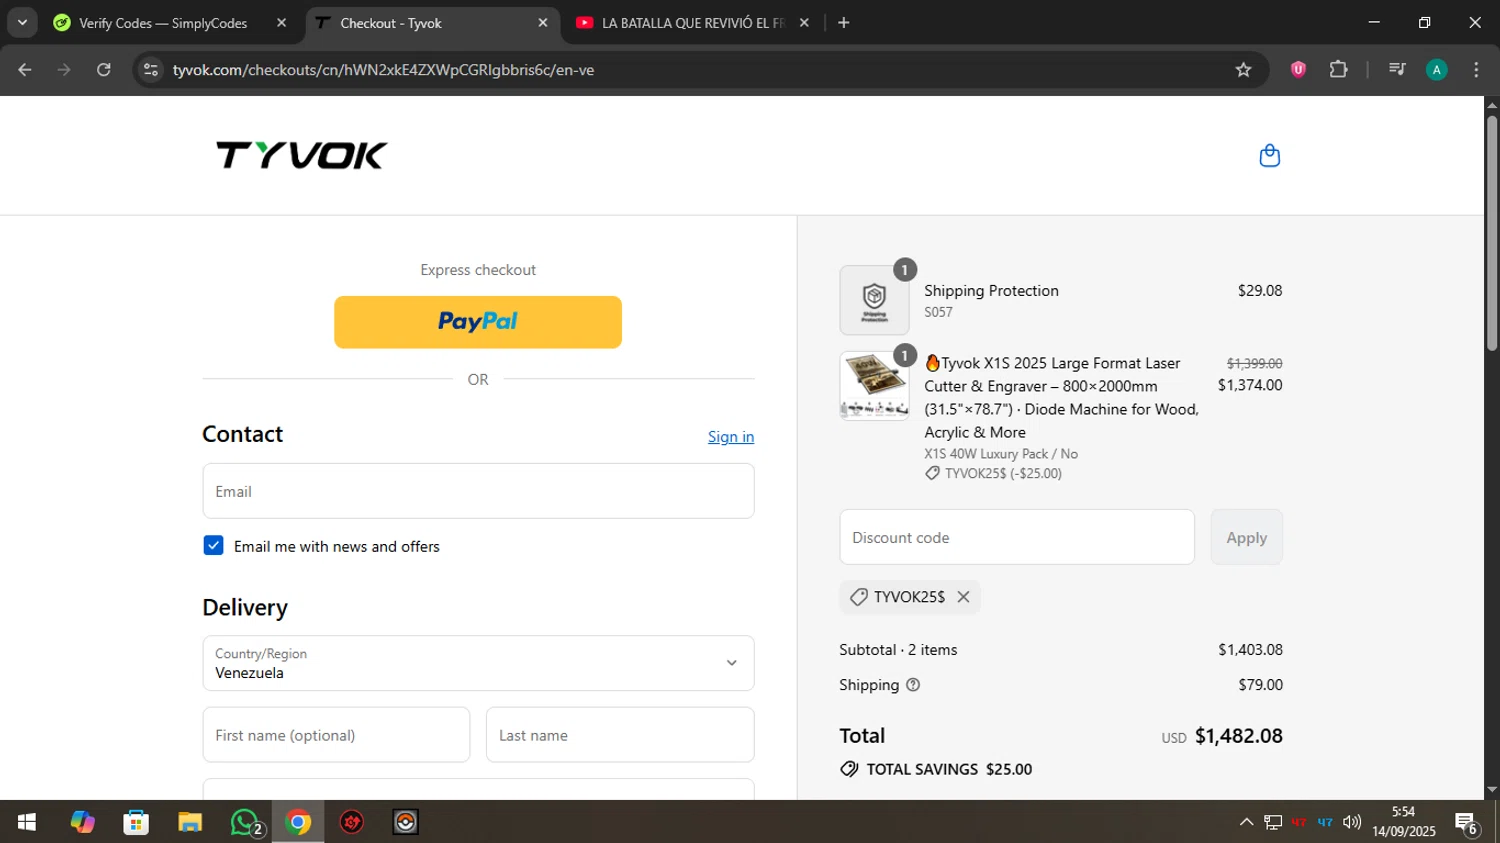This screenshot has width=1500, height=843.
Task: Follow the Sign in link
Action: tap(731, 437)
